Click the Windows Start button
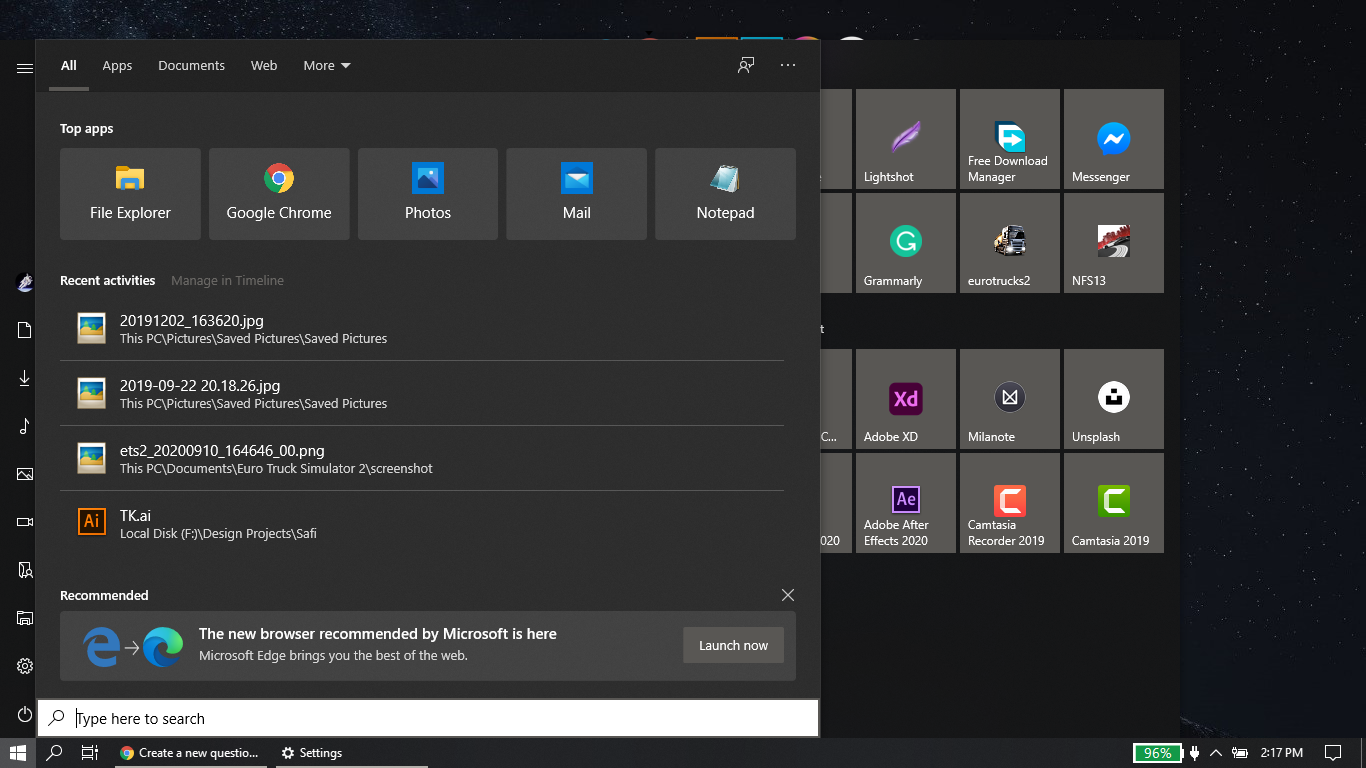The height and width of the screenshot is (768, 1366). [18, 753]
